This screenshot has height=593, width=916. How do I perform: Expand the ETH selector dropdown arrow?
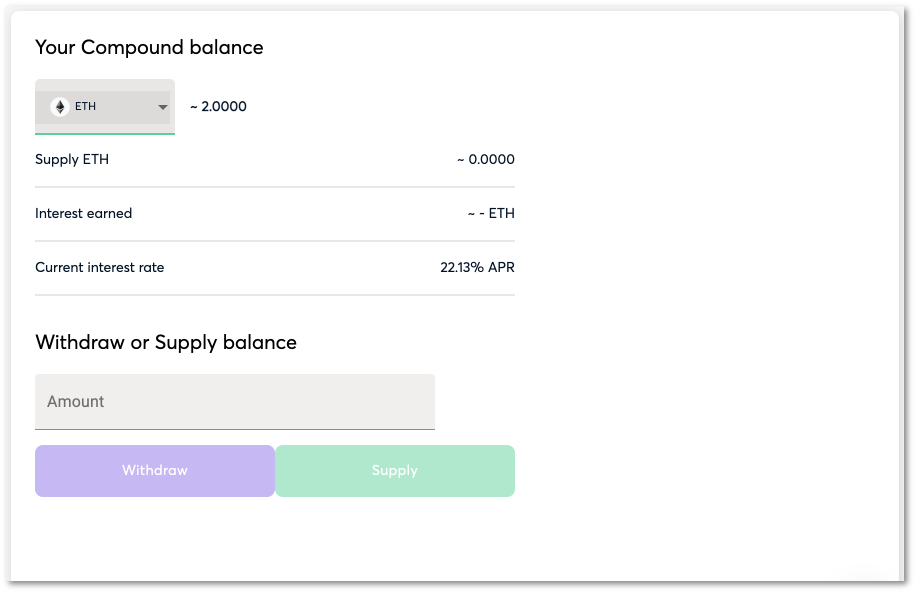tap(162, 107)
